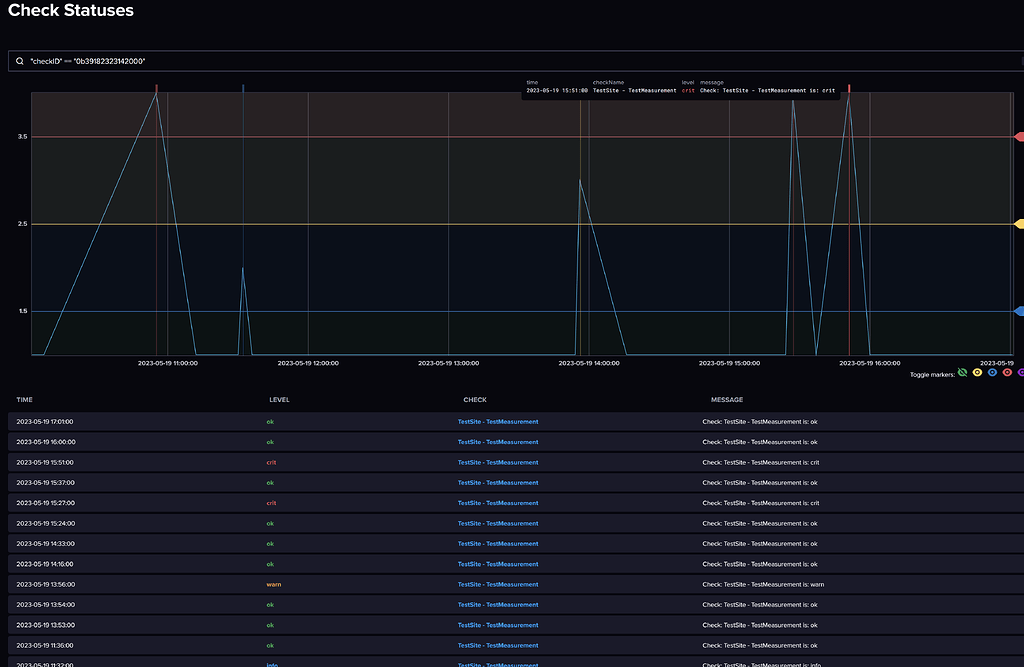Open TestSite check link in 15:51:00 crit row
This screenshot has width=1024, height=667.
[497, 463]
